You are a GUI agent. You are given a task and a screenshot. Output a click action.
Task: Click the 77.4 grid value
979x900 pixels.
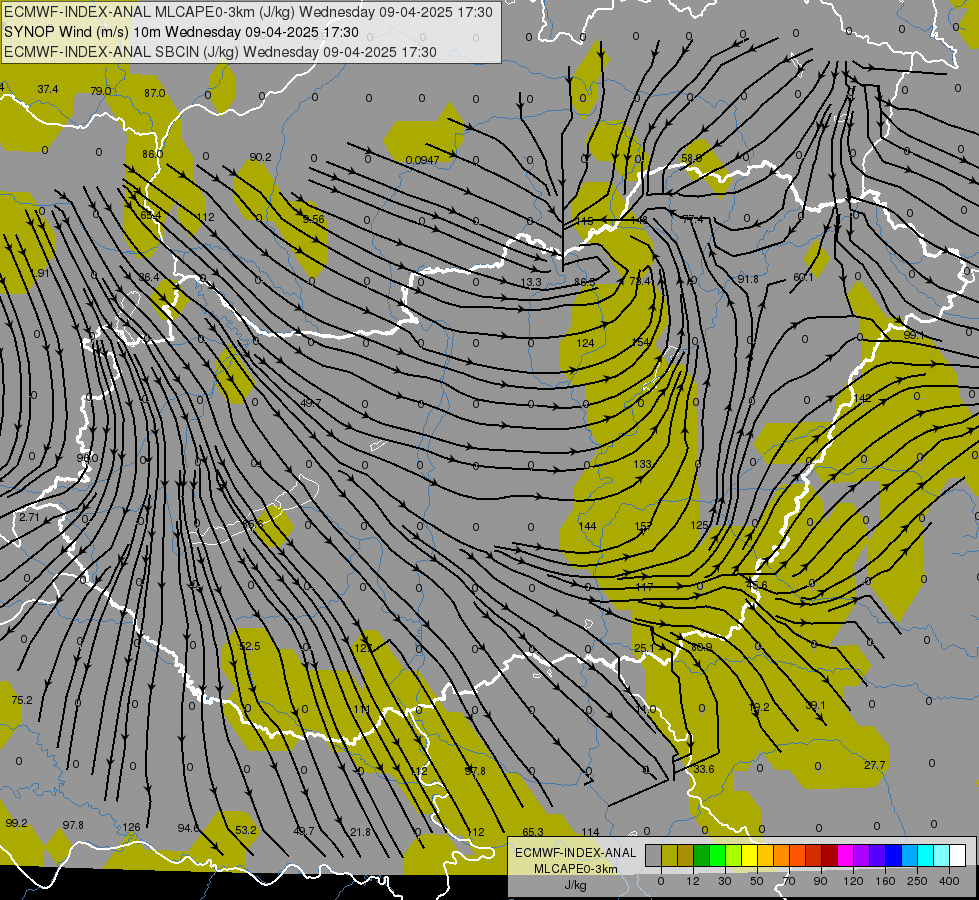click(692, 219)
